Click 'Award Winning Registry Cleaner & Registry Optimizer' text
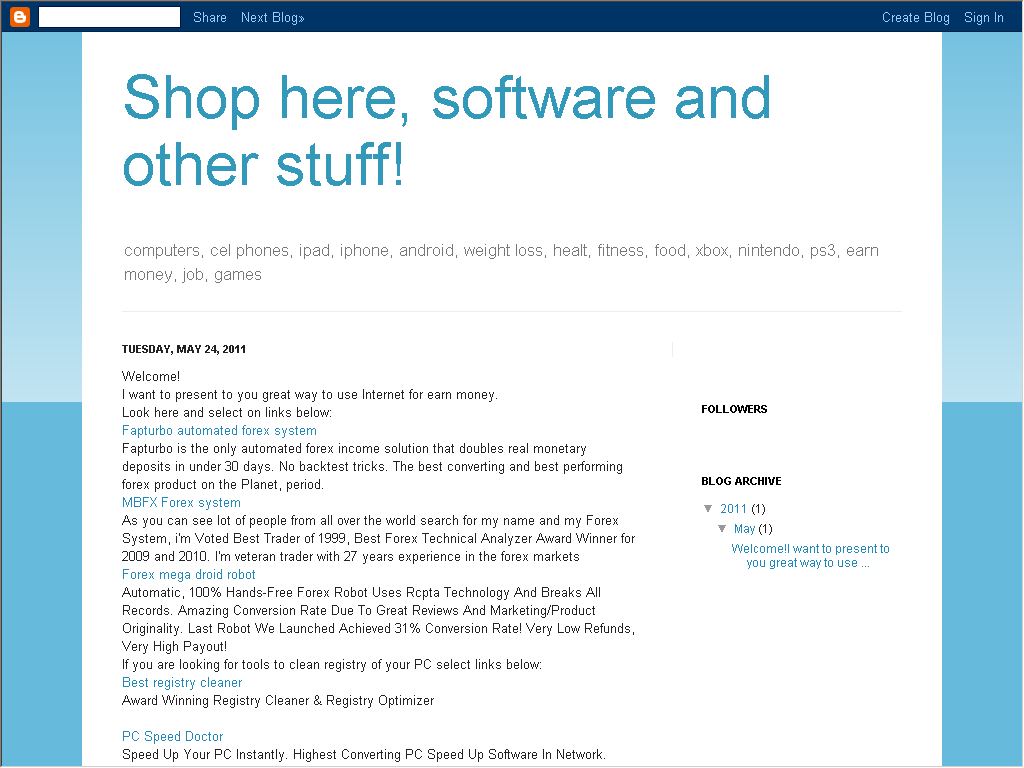 coord(278,700)
